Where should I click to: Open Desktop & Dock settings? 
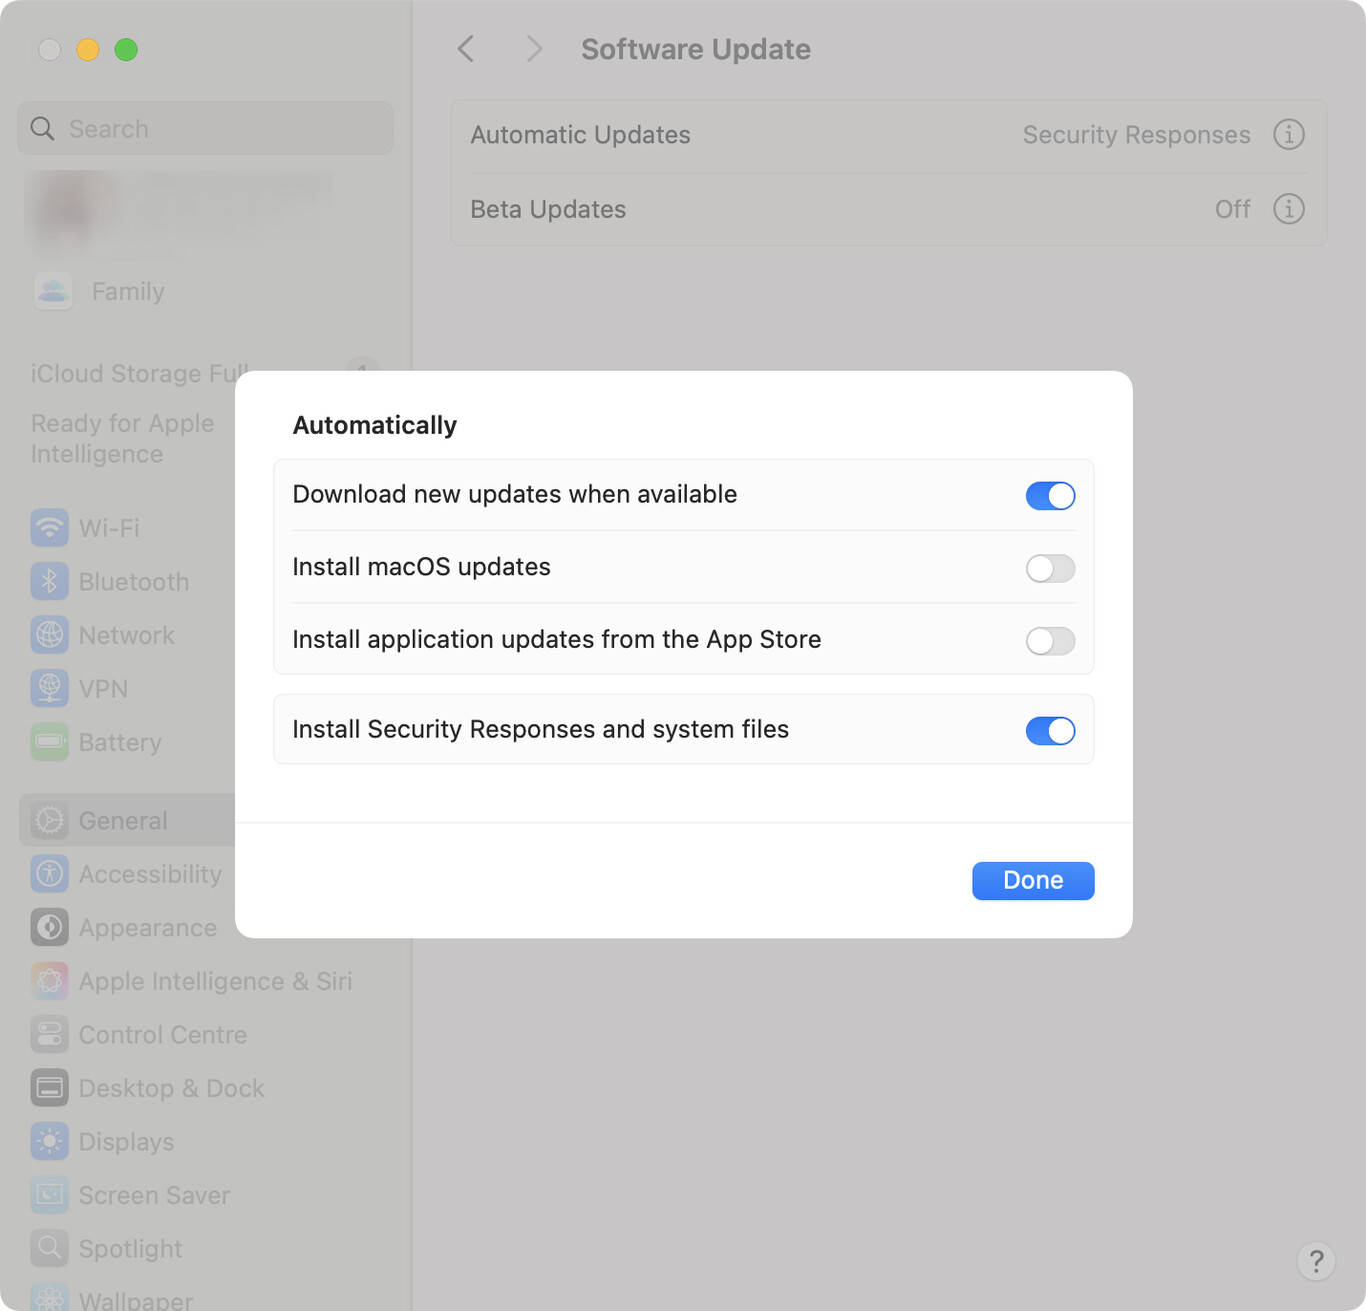coord(171,1088)
